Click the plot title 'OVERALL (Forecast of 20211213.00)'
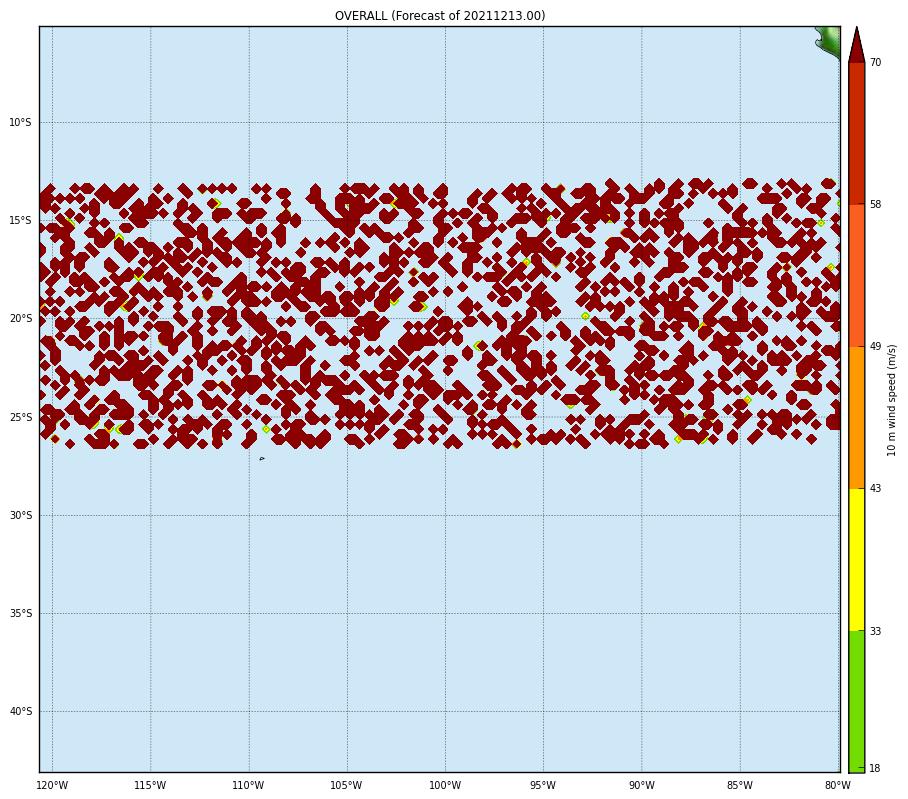Image resolution: width=908 pixels, height=799 pixels. 440,16
